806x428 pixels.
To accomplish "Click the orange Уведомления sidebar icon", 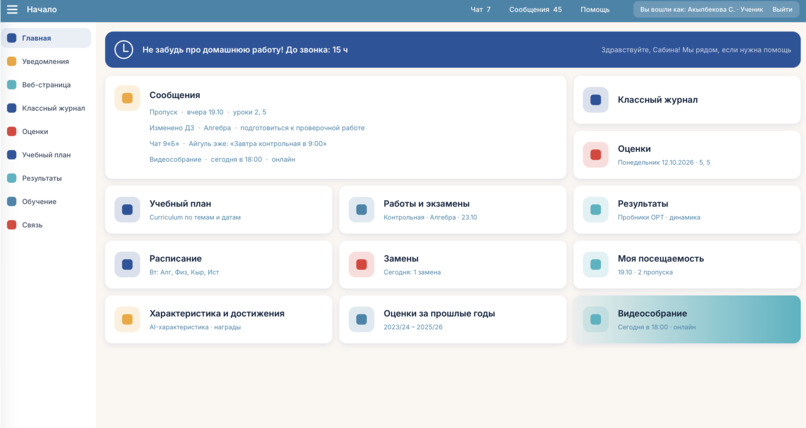I will click(x=11, y=61).
